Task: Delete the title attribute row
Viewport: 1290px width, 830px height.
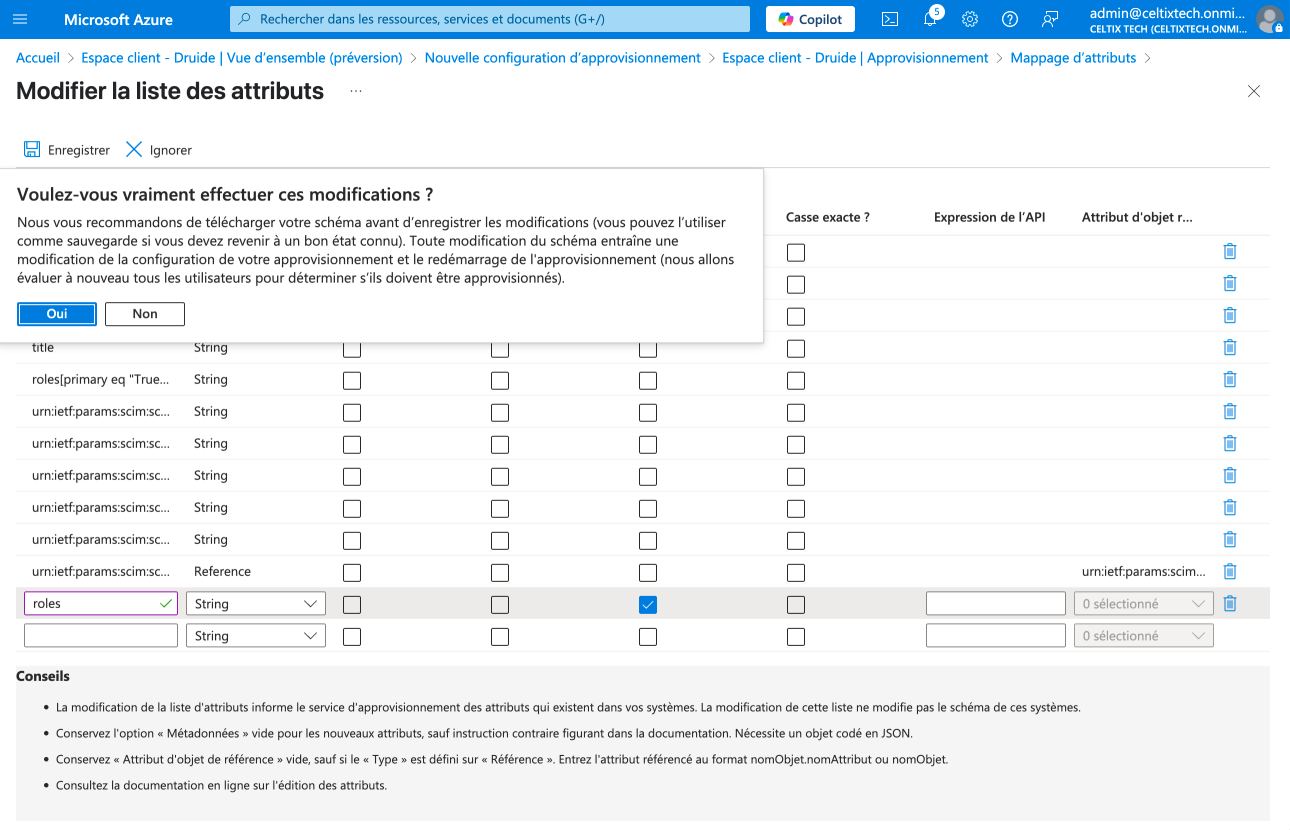Action: (1230, 347)
